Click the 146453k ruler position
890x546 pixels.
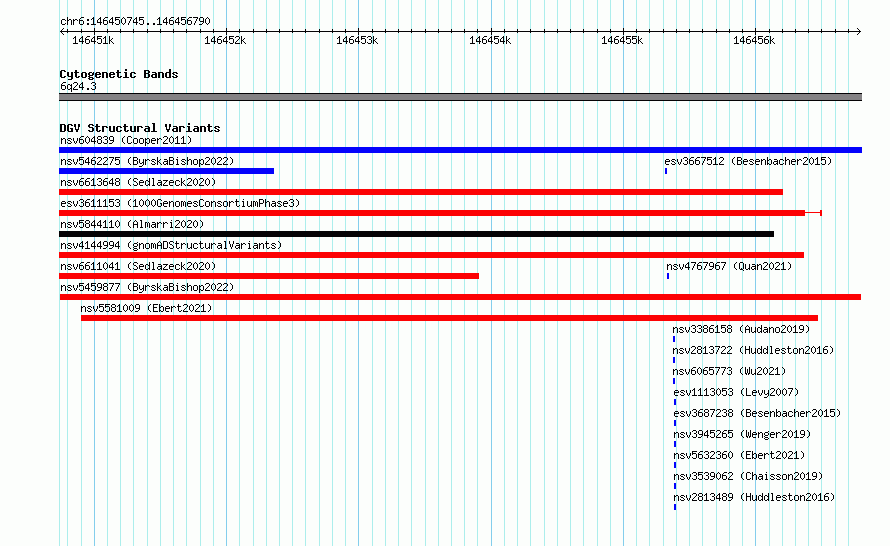tap(357, 40)
